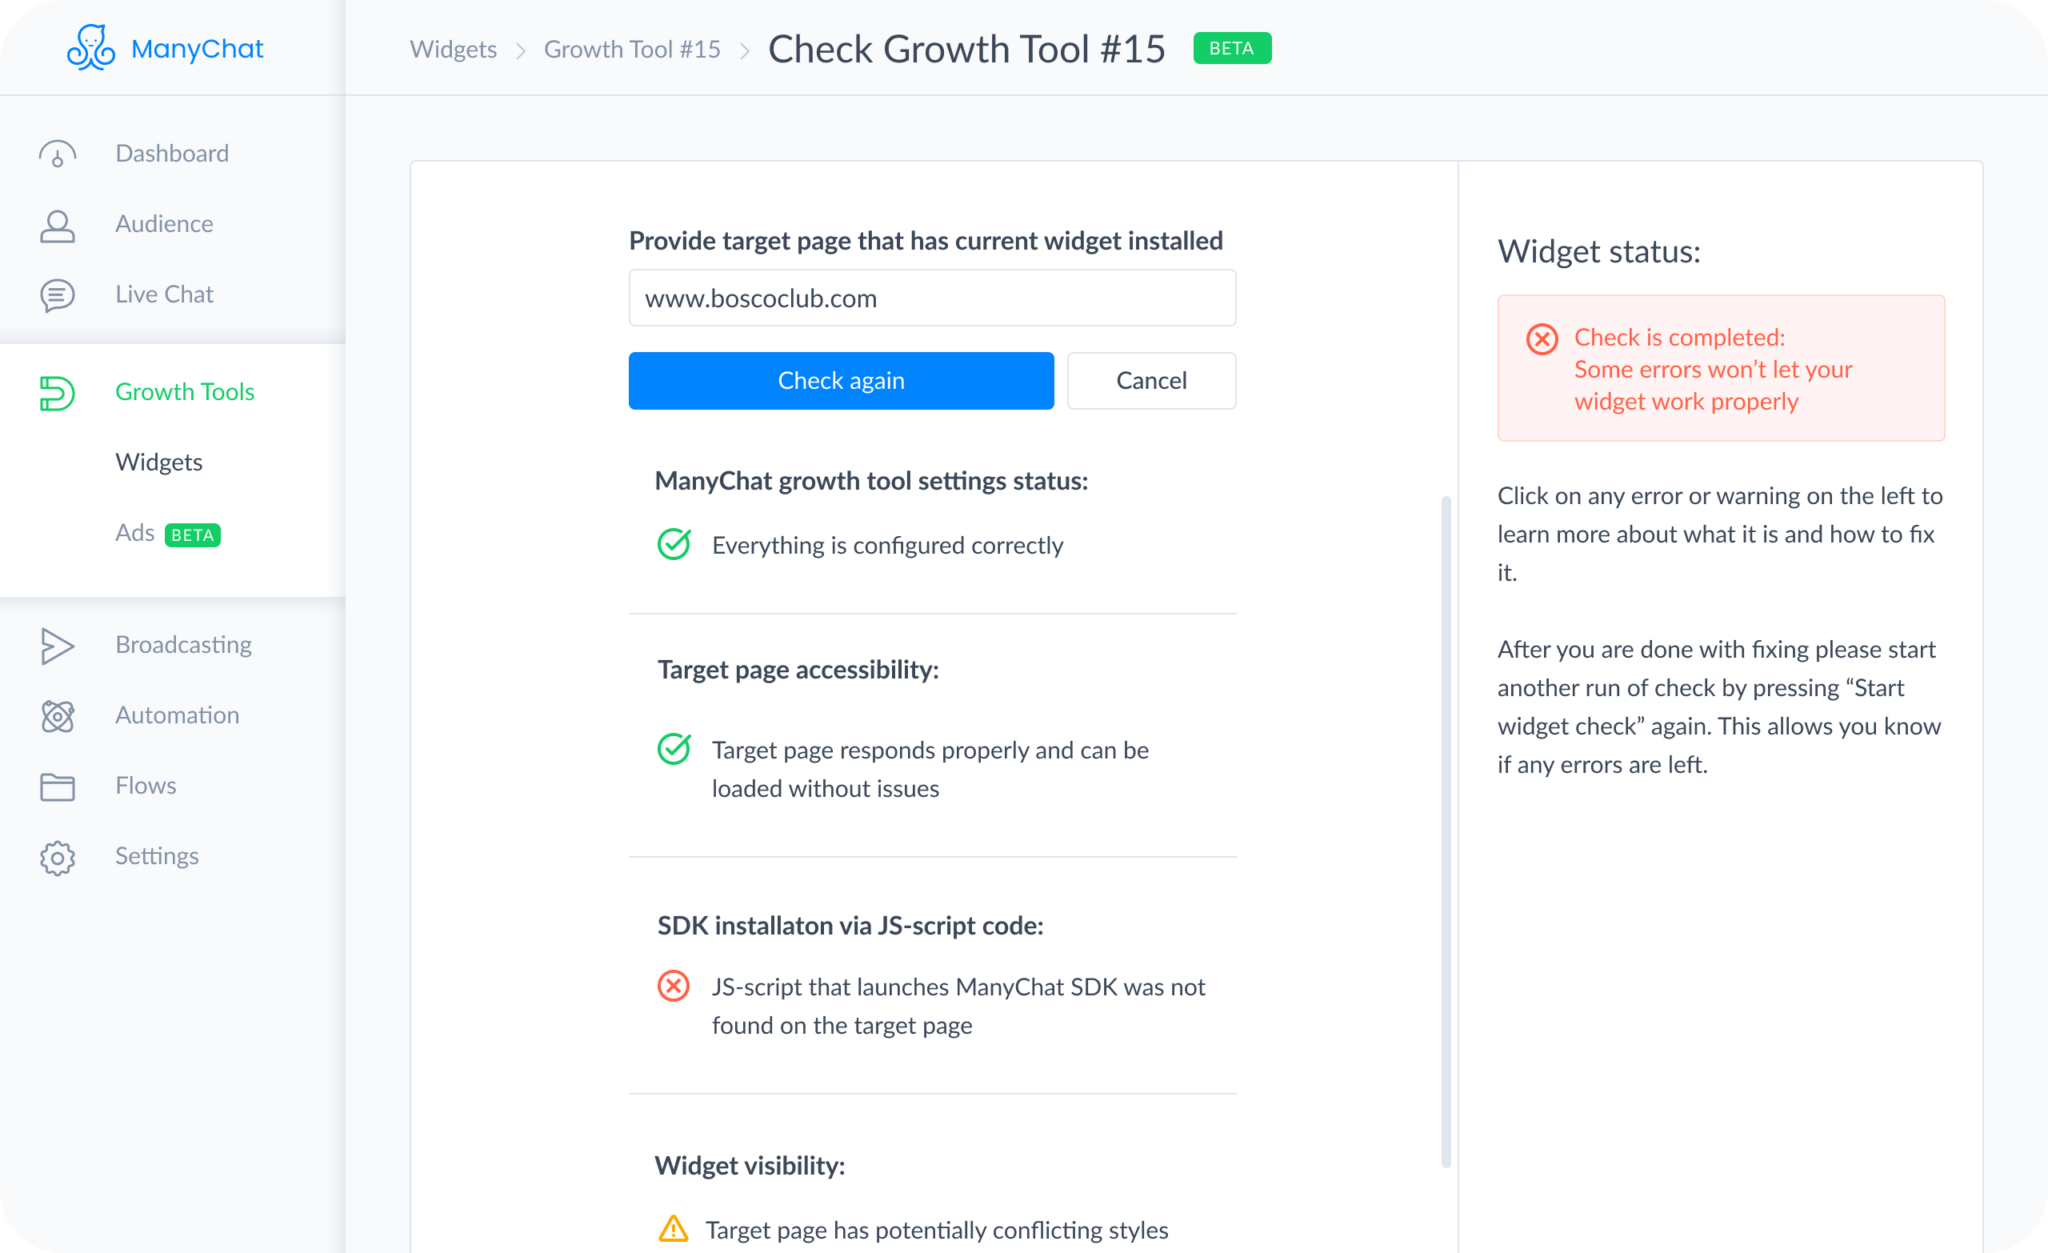Screen dimensions: 2048x1253
Task: Click the red error icon for SDK installation
Action: pos(673,988)
